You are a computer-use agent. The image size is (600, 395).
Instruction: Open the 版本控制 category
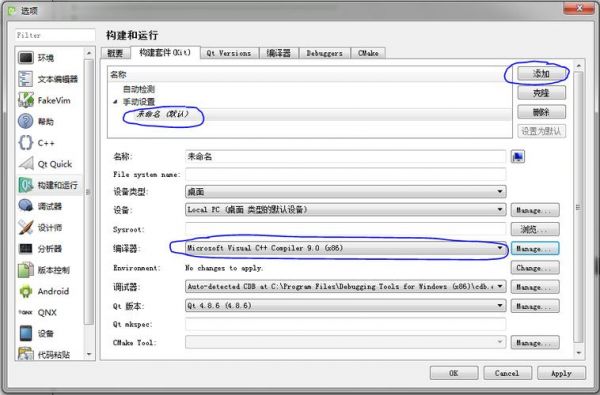[48, 270]
